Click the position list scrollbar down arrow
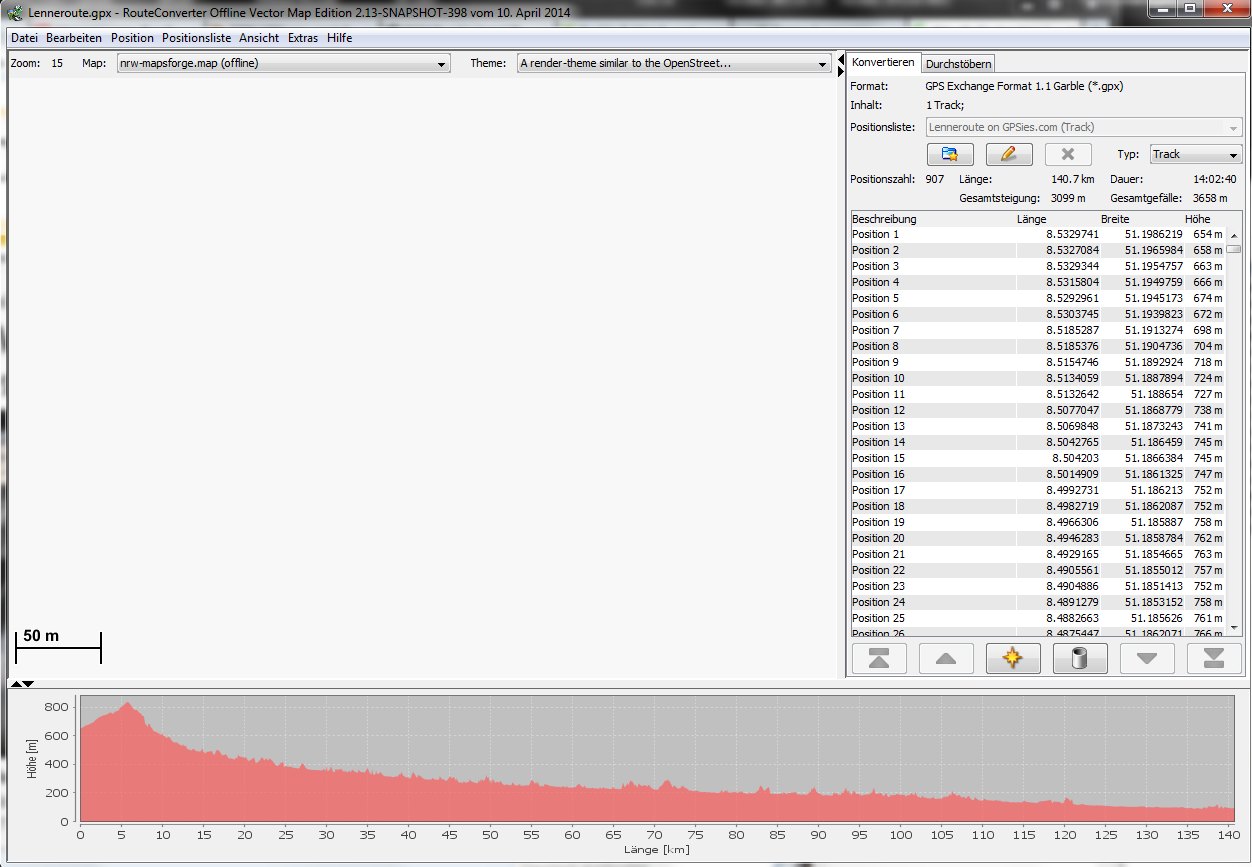Image resolution: width=1252 pixels, height=867 pixels. [x=1234, y=626]
